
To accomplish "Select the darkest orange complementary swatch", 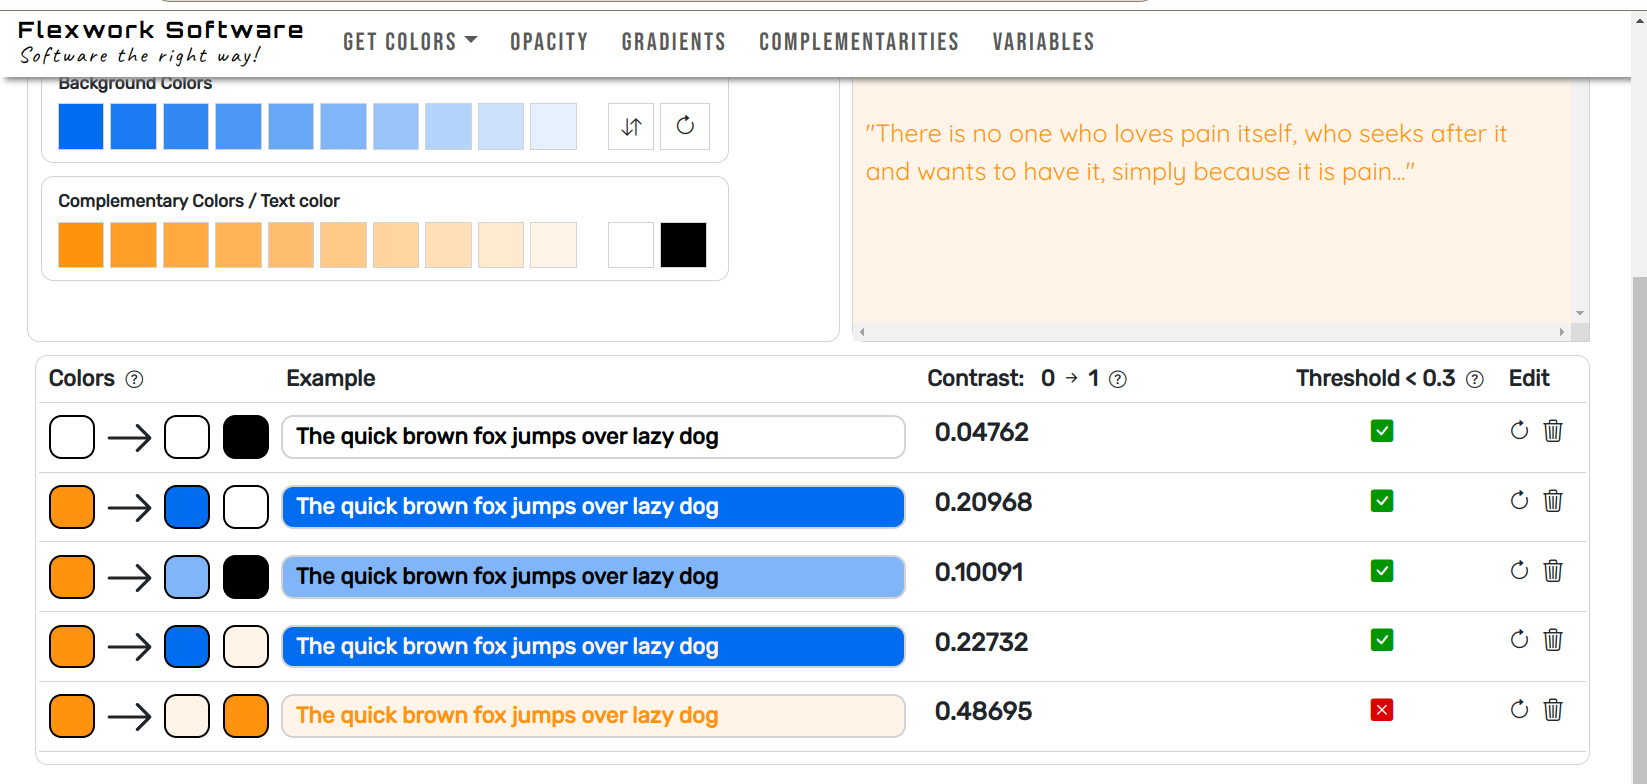I will [81, 245].
